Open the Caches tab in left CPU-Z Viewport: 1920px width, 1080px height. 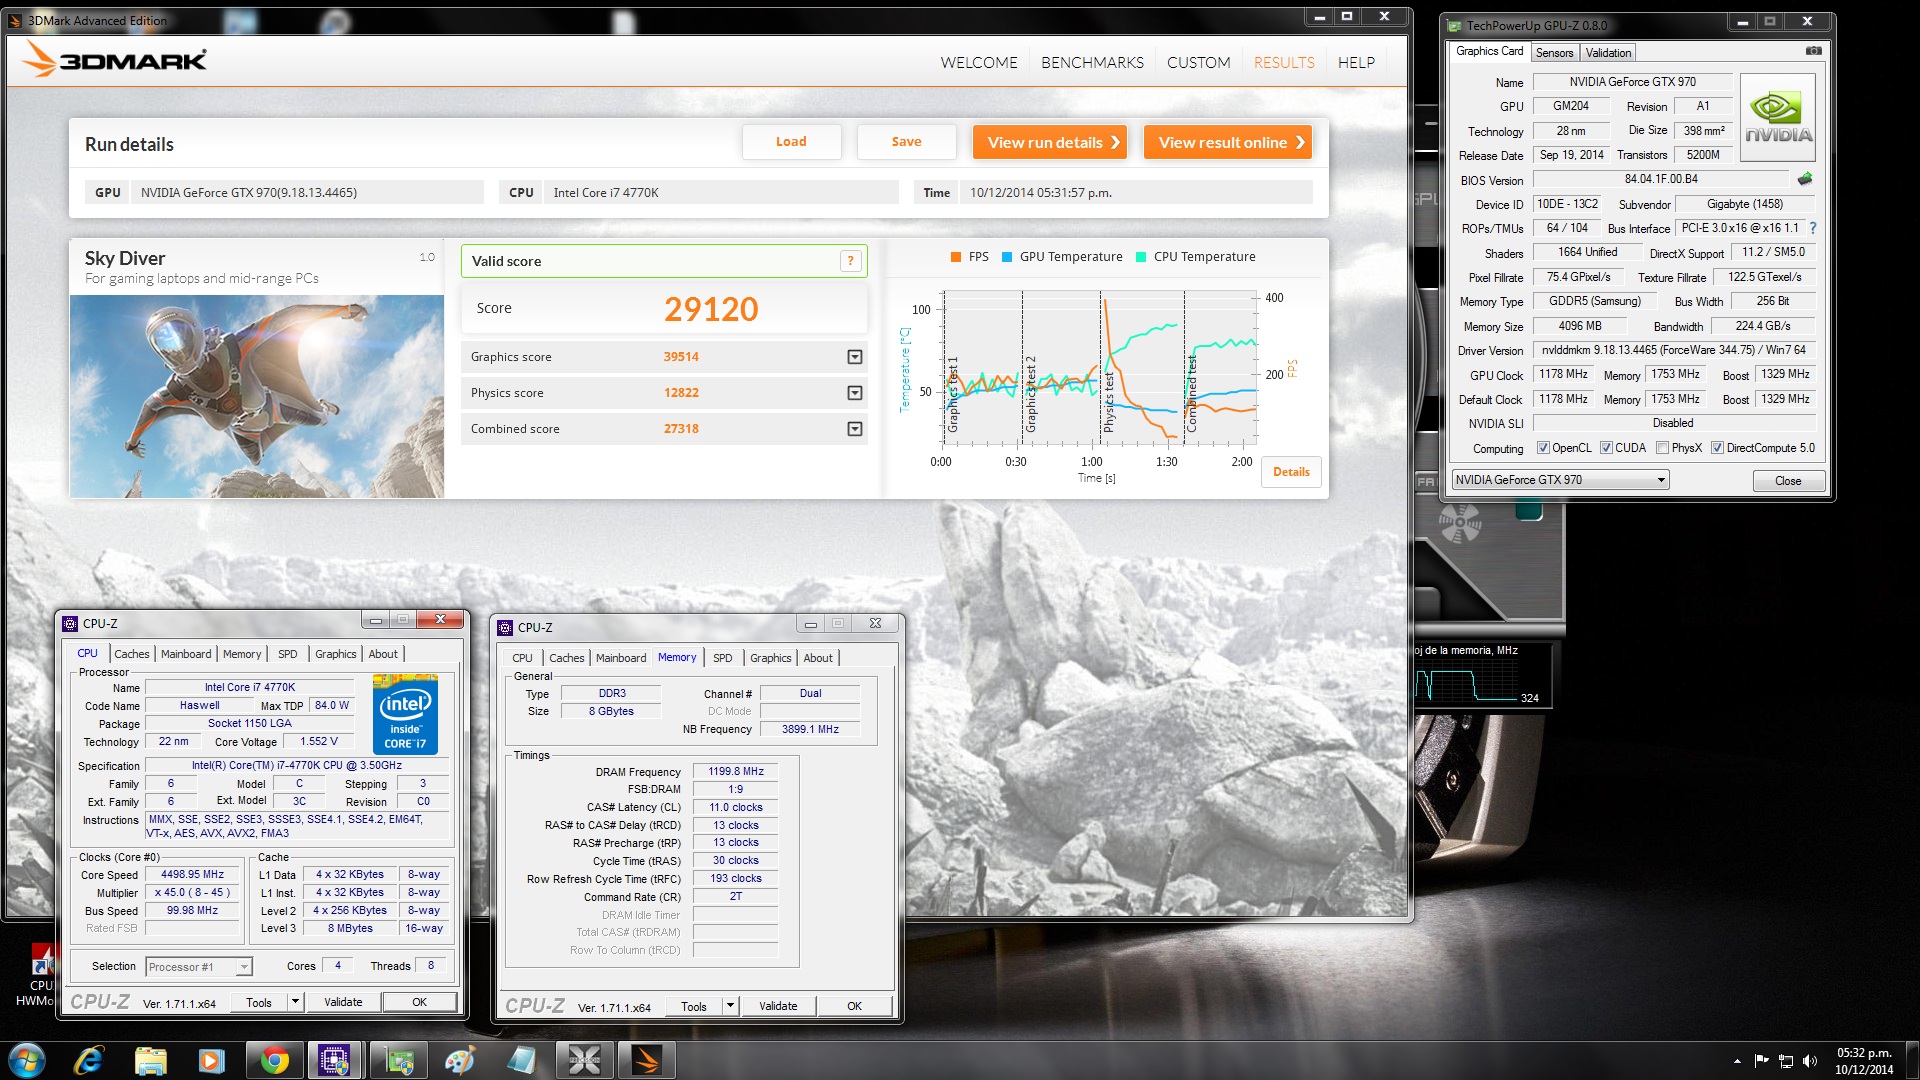click(131, 654)
